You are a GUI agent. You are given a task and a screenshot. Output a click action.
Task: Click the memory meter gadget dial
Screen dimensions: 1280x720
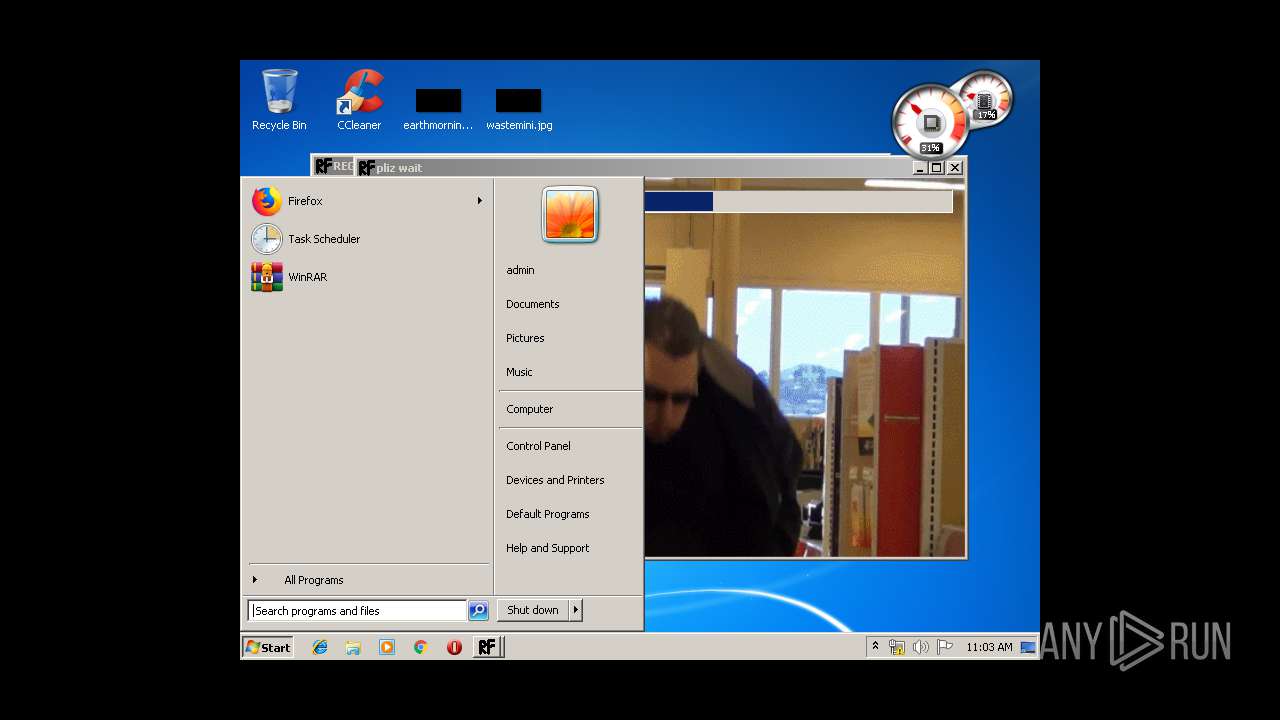(985, 100)
